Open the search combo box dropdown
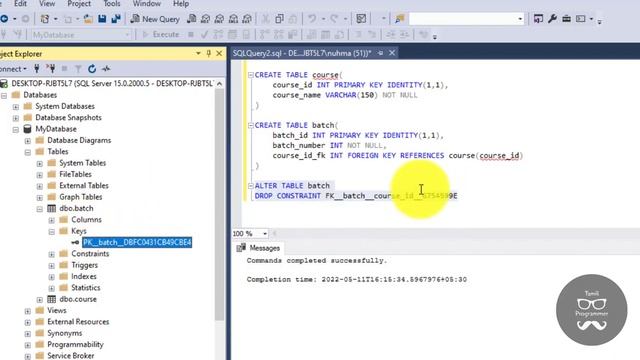Image resolution: width=640 pixels, height=360 pixels. (x=520, y=19)
